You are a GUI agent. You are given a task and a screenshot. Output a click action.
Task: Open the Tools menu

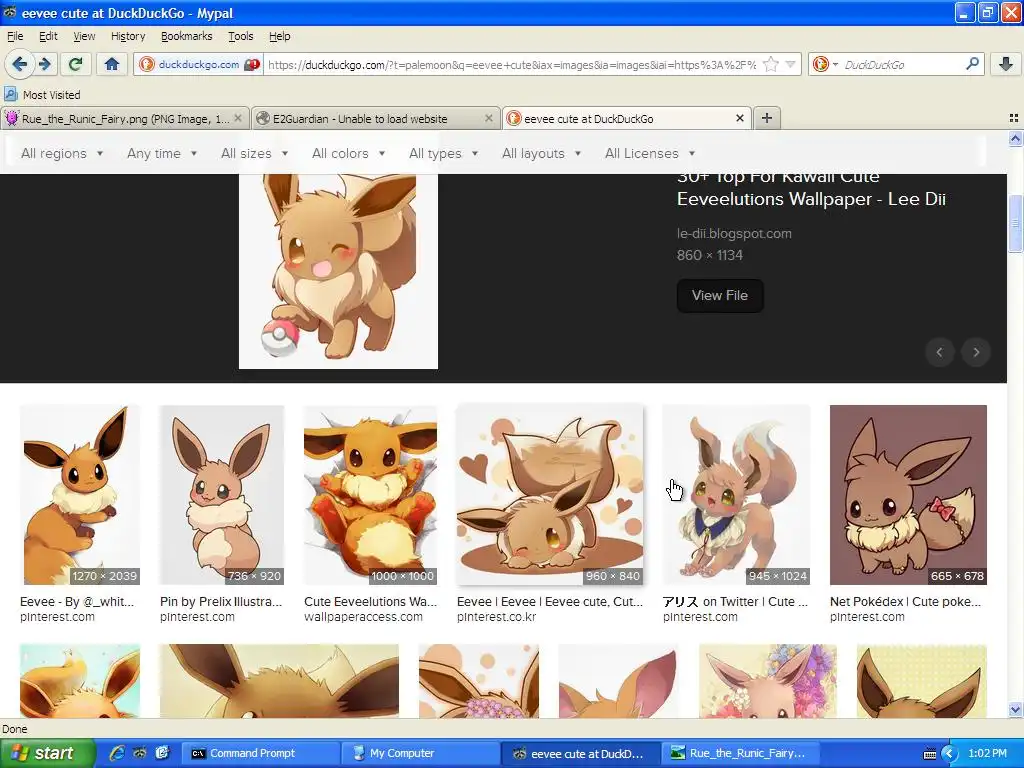pos(240,36)
